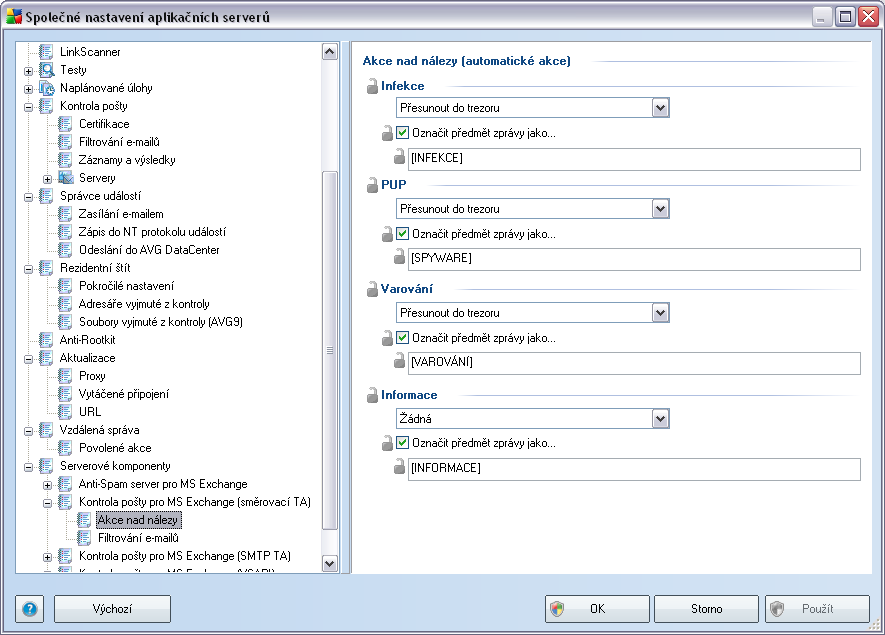
Task: Expand Anti-Spam server pro MS Exchange
Action: (48, 485)
